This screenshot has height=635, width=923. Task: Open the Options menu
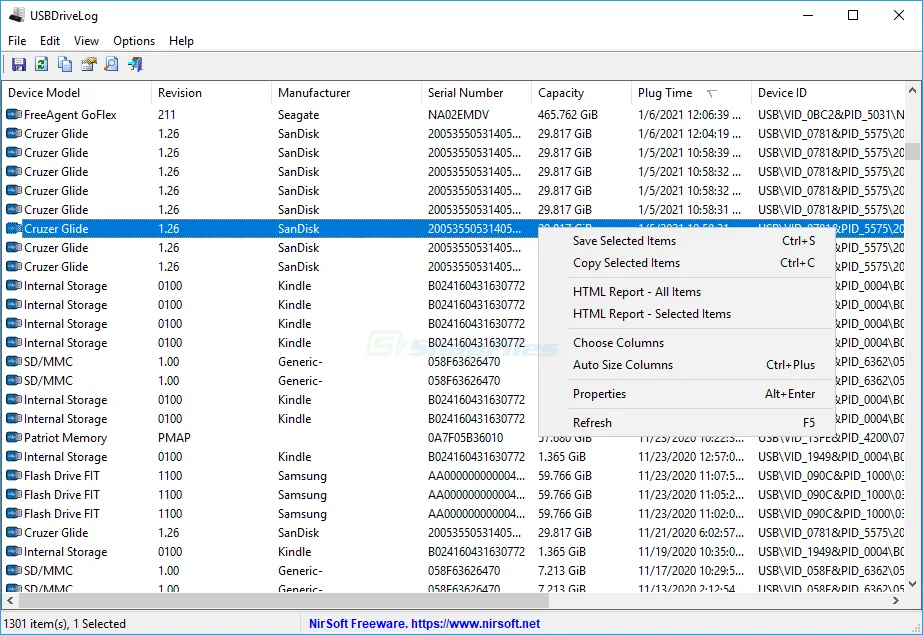(x=134, y=41)
